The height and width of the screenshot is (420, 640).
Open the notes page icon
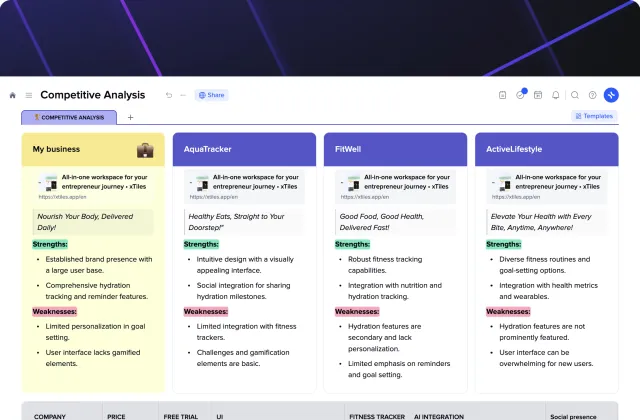tap(502, 95)
